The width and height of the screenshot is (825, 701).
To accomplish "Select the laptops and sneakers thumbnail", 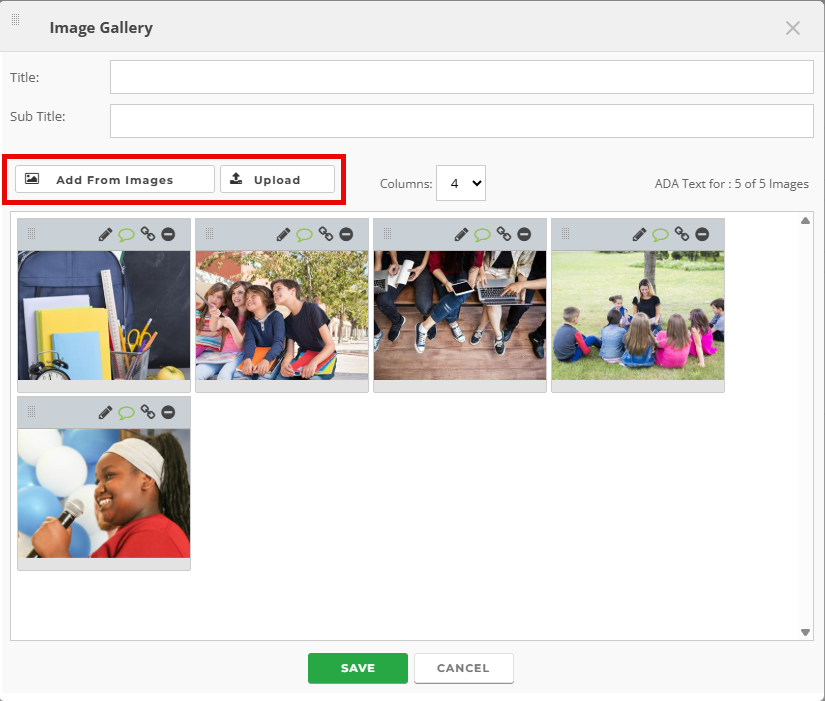I will (x=460, y=315).
